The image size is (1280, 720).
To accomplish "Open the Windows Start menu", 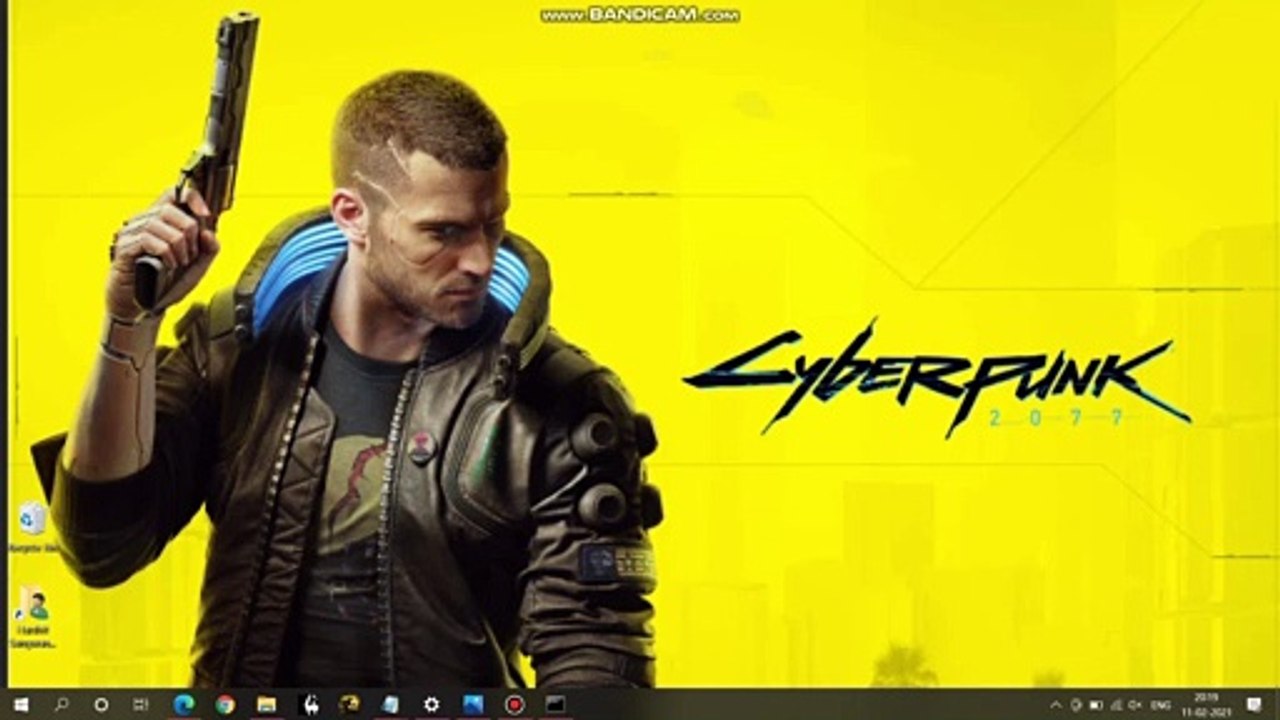I will (x=20, y=704).
